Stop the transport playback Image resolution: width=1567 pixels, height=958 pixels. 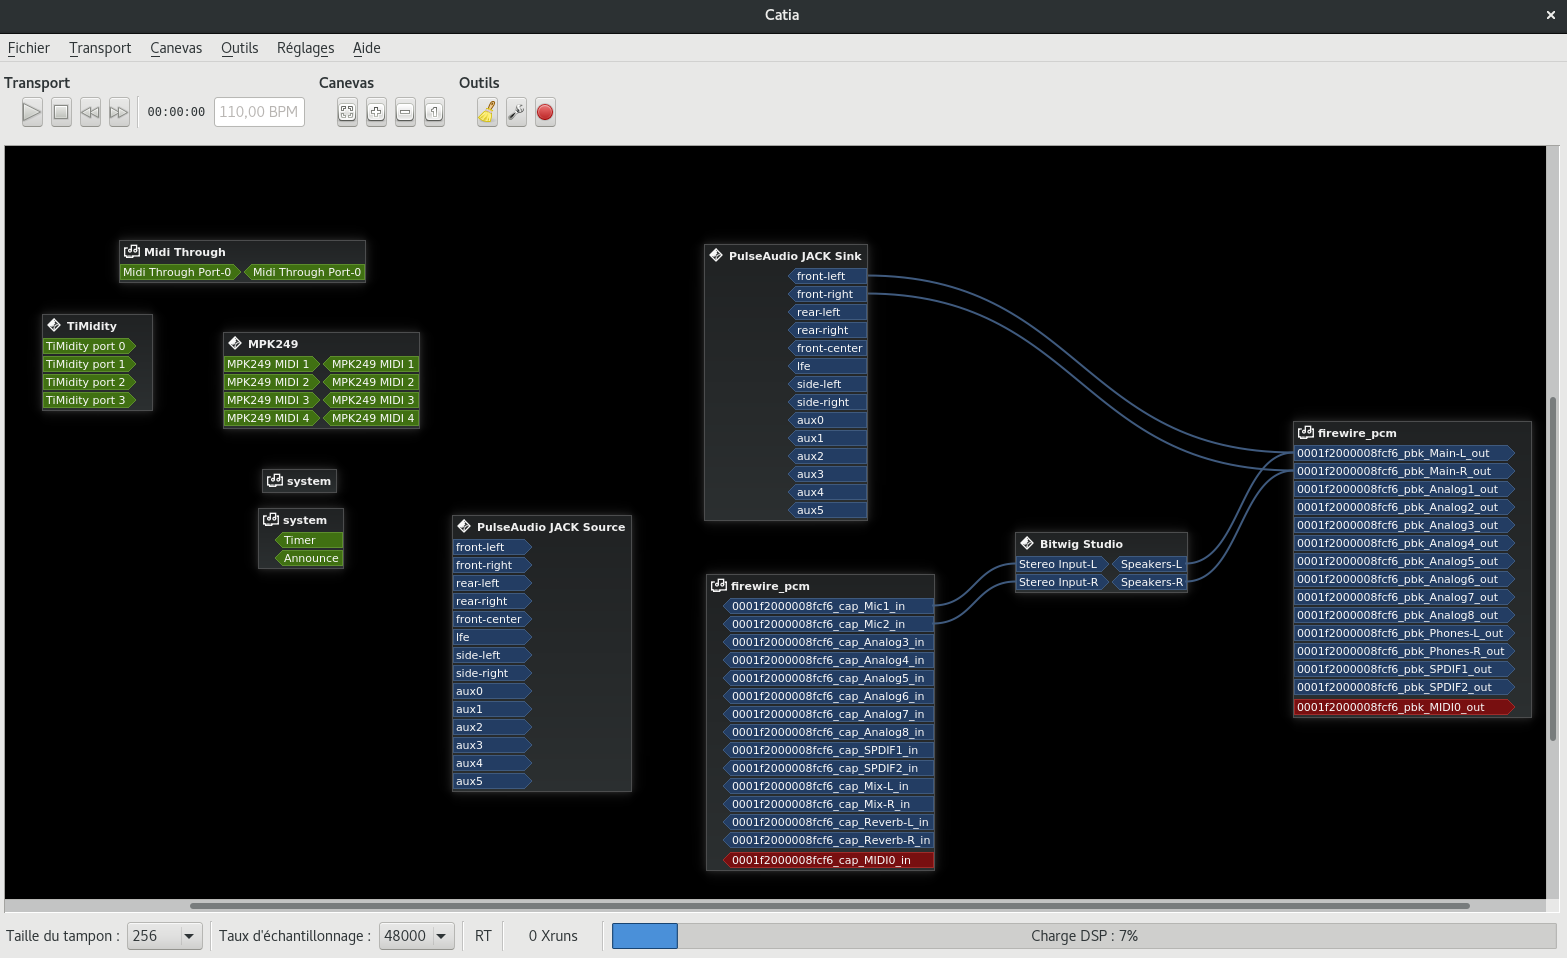click(x=61, y=112)
